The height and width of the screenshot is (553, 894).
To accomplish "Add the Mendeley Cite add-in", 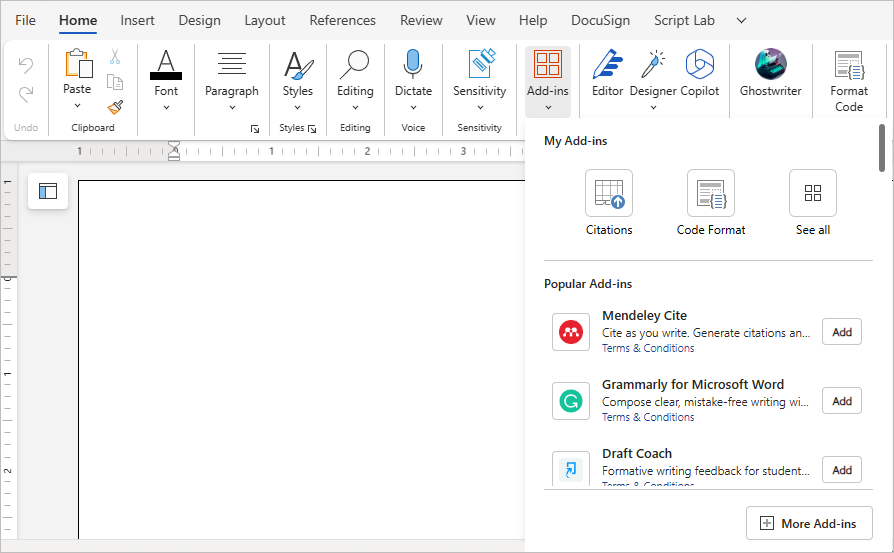I will (x=841, y=332).
